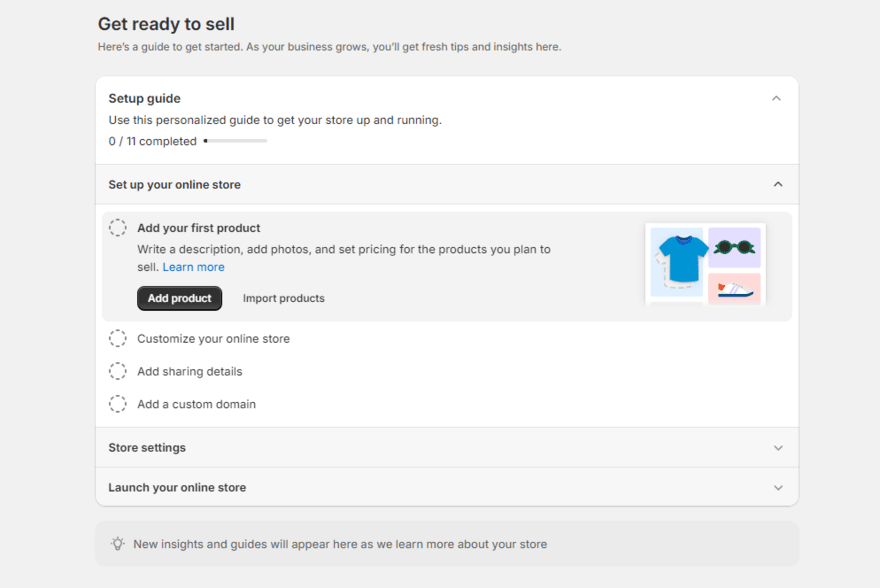Click the lightbulb insights icon
The height and width of the screenshot is (588, 880).
pyautogui.click(x=117, y=544)
